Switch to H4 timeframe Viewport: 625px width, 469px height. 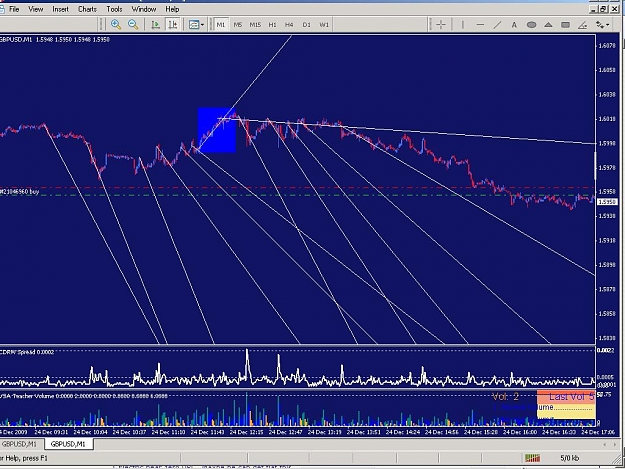[x=289, y=25]
